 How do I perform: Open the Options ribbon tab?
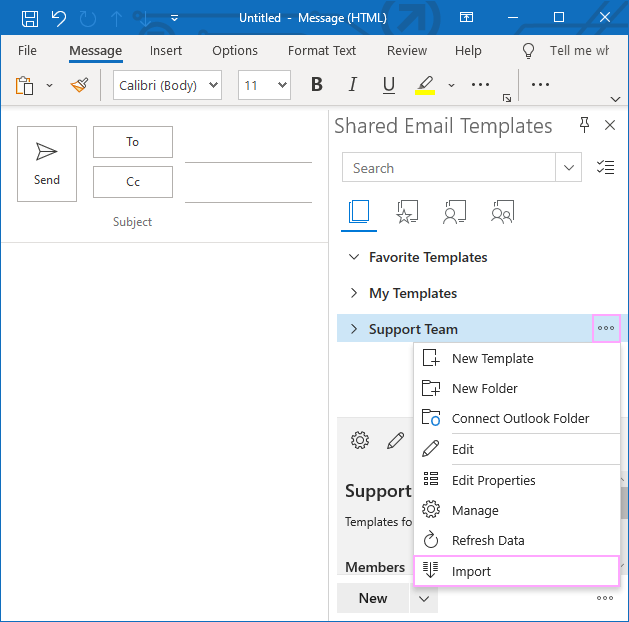tap(235, 51)
